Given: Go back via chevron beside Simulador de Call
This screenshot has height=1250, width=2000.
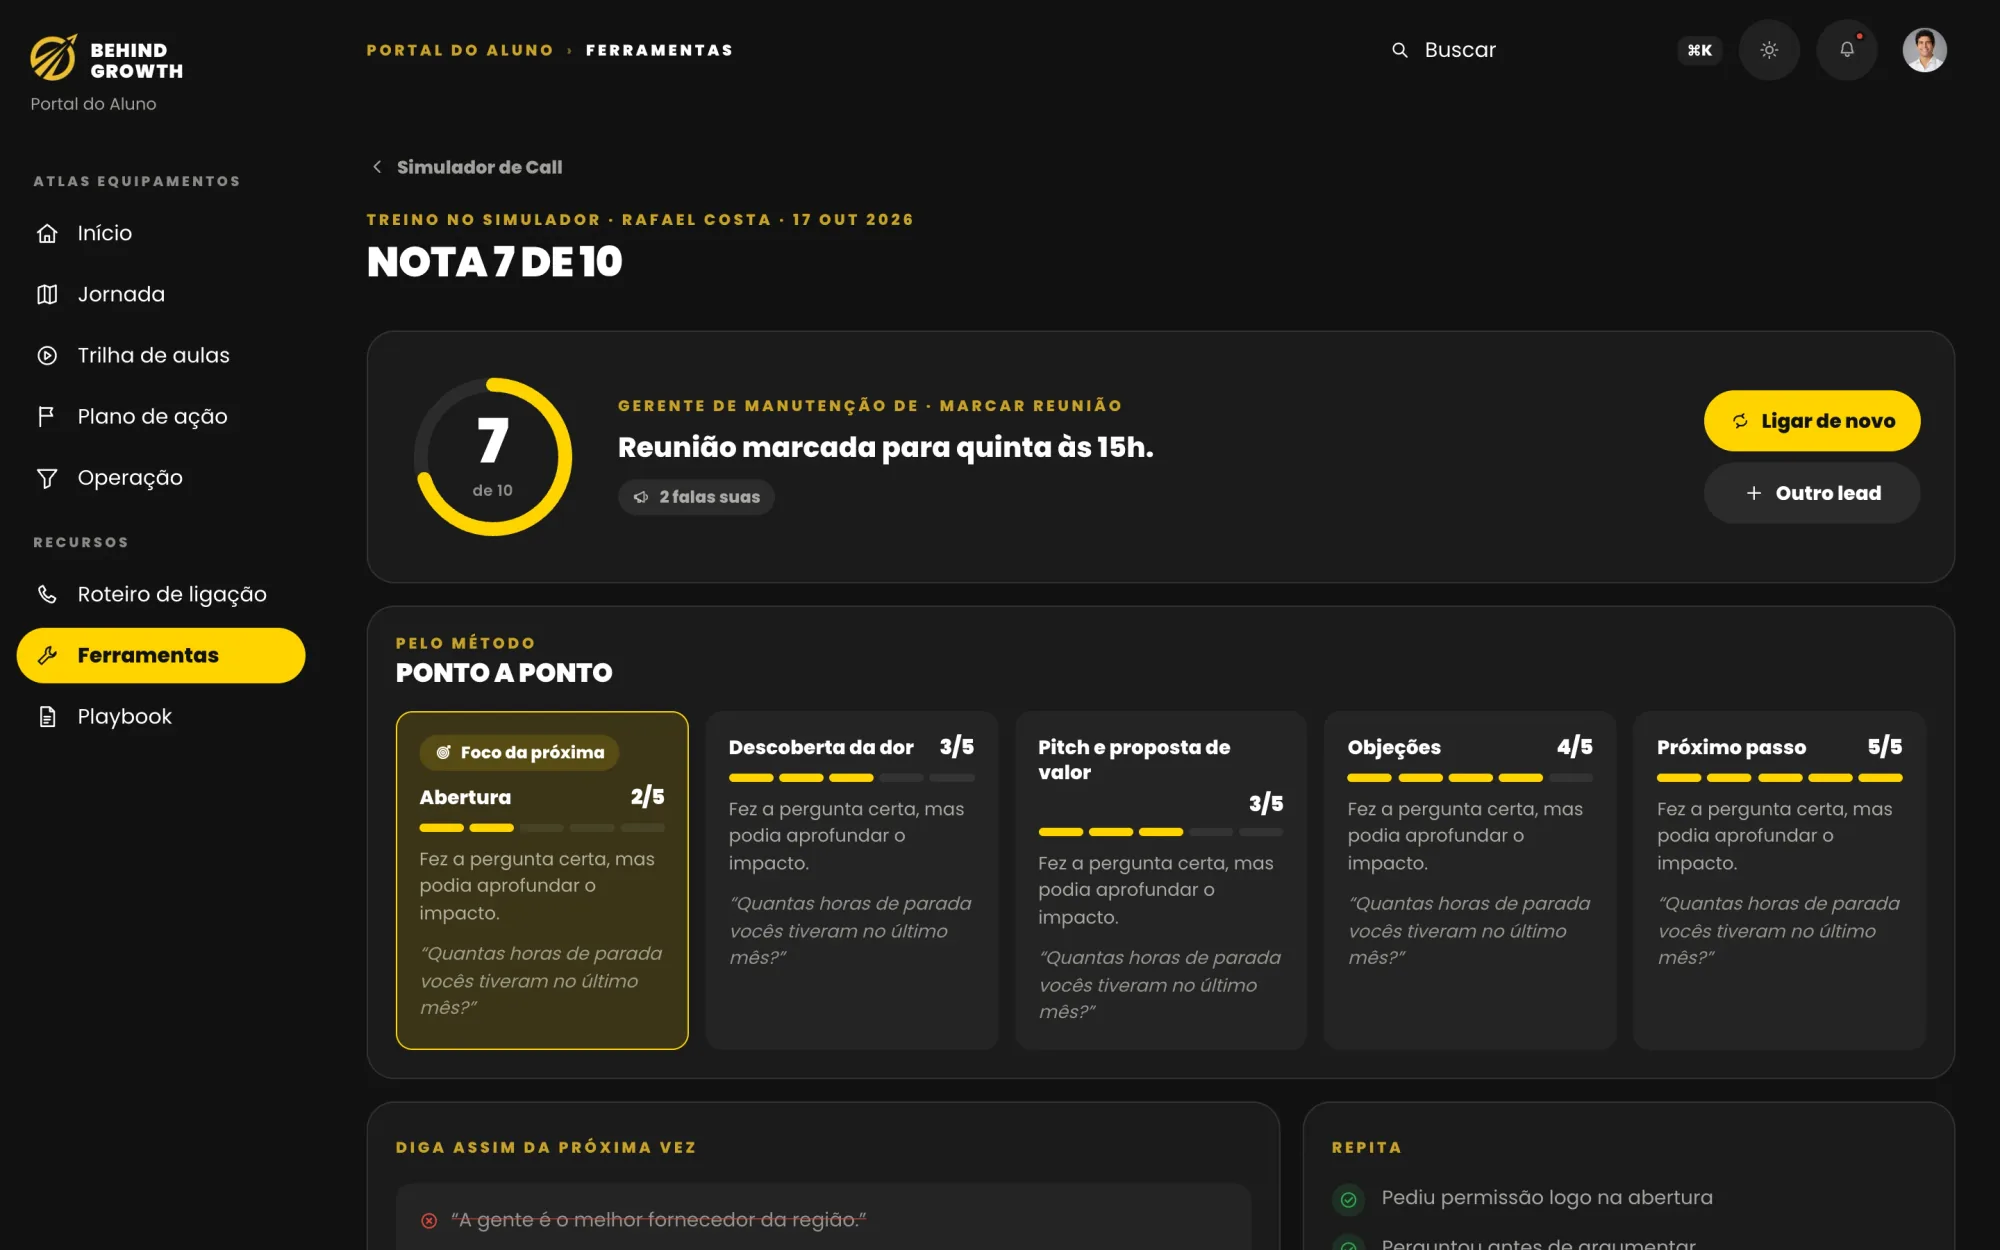Looking at the screenshot, I should [x=377, y=167].
